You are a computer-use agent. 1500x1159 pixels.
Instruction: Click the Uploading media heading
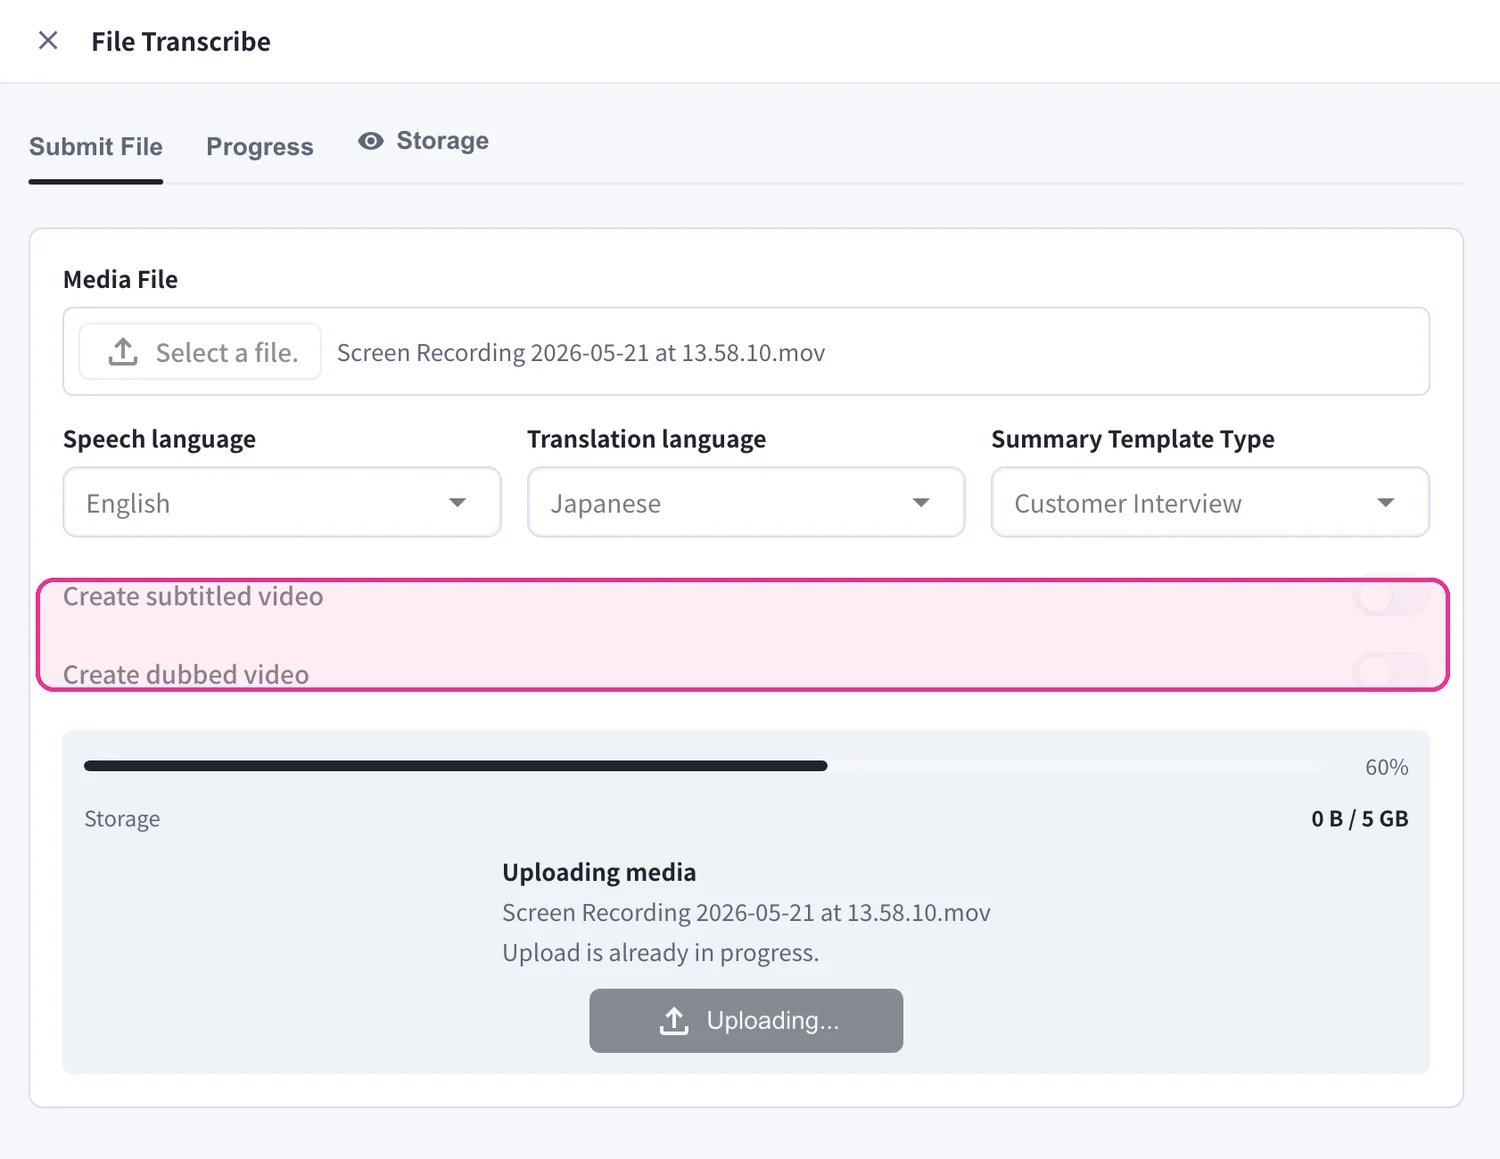[599, 872]
